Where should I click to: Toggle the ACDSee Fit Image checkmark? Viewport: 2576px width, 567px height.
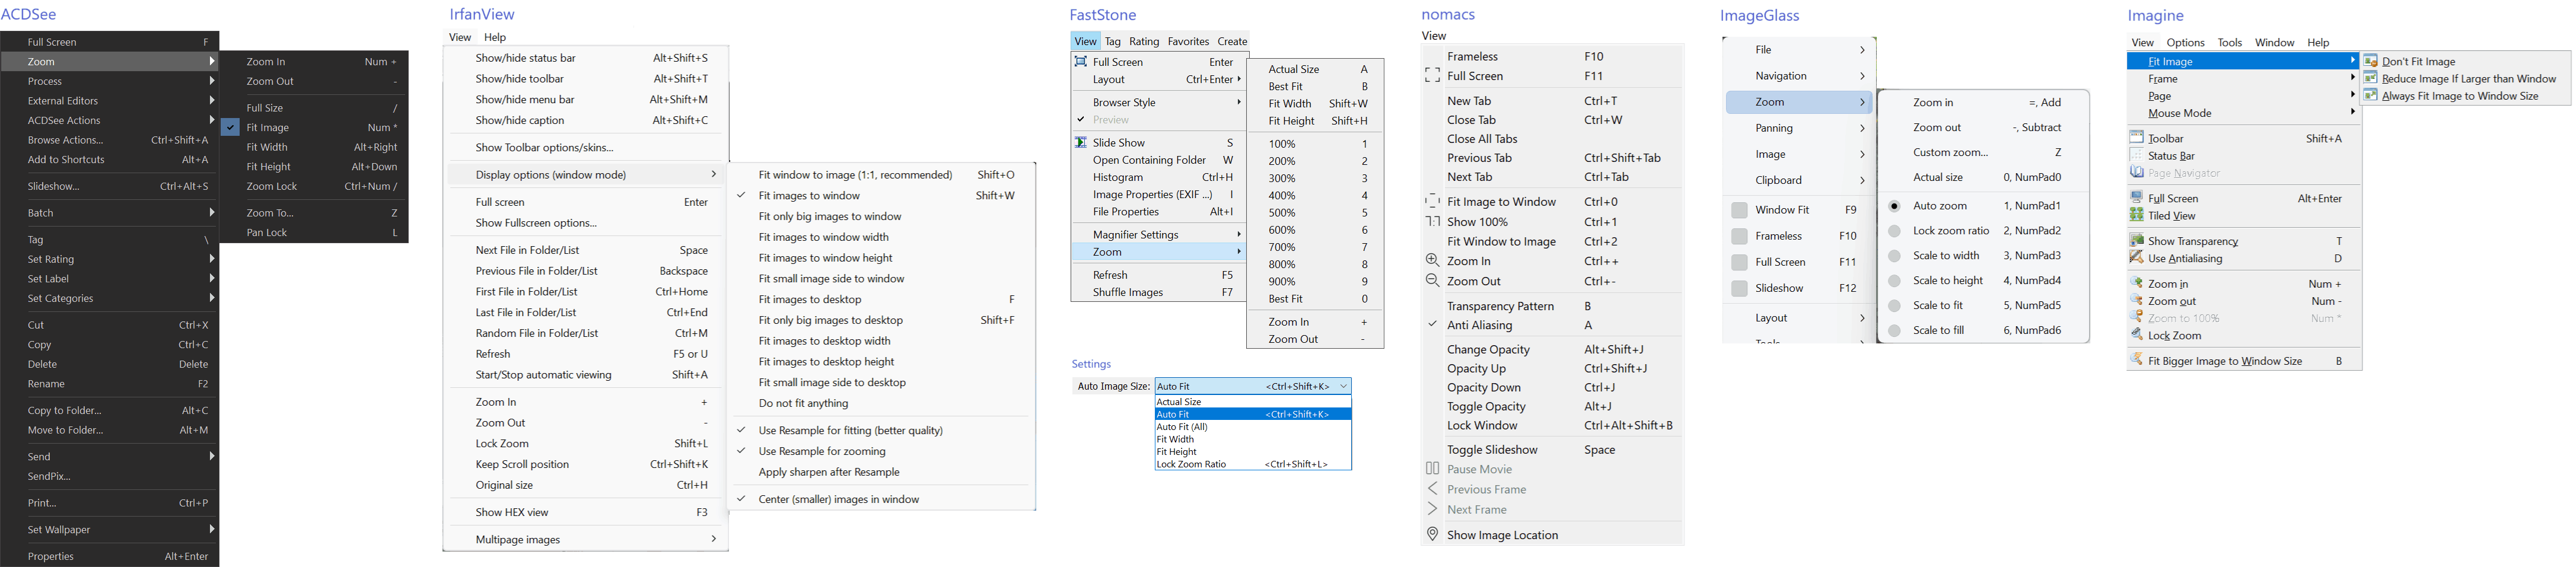[230, 128]
